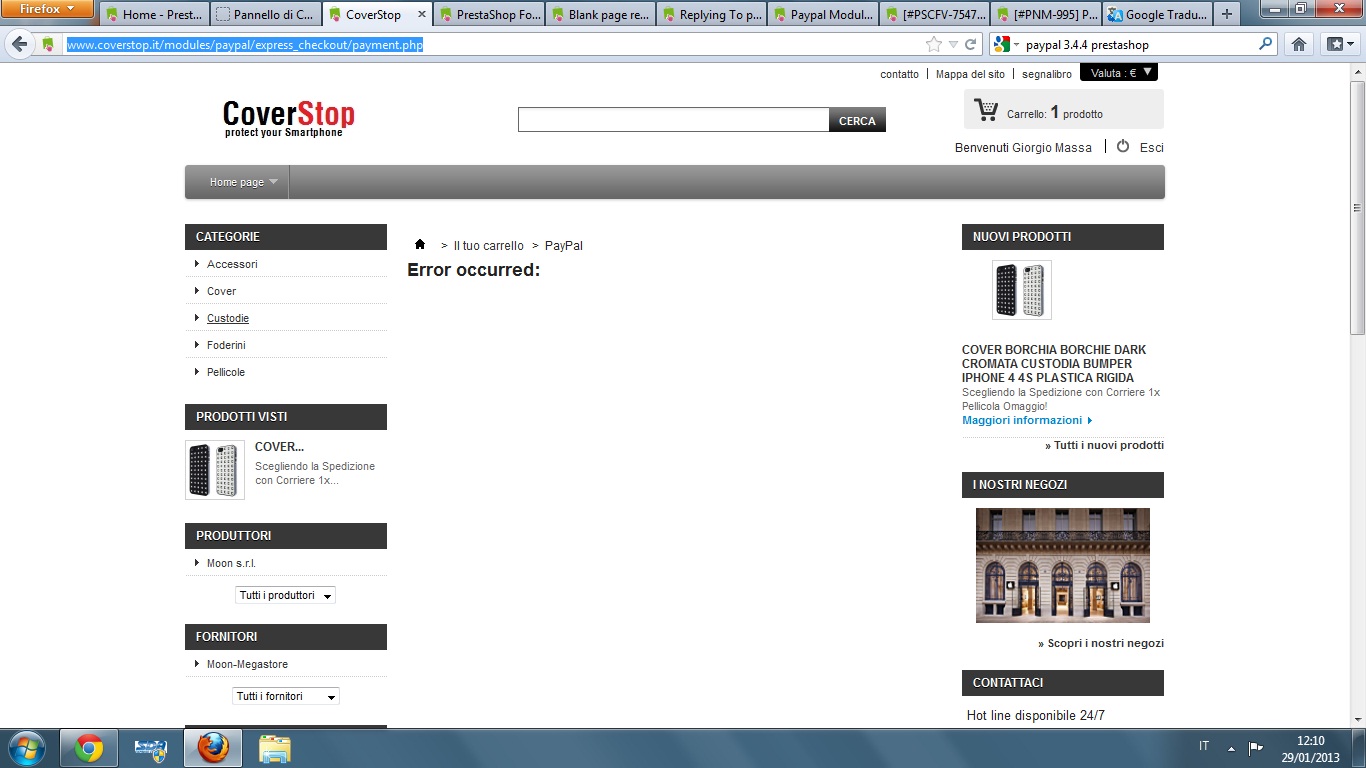
Task: Click the shopping cart icon
Action: (x=986, y=110)
